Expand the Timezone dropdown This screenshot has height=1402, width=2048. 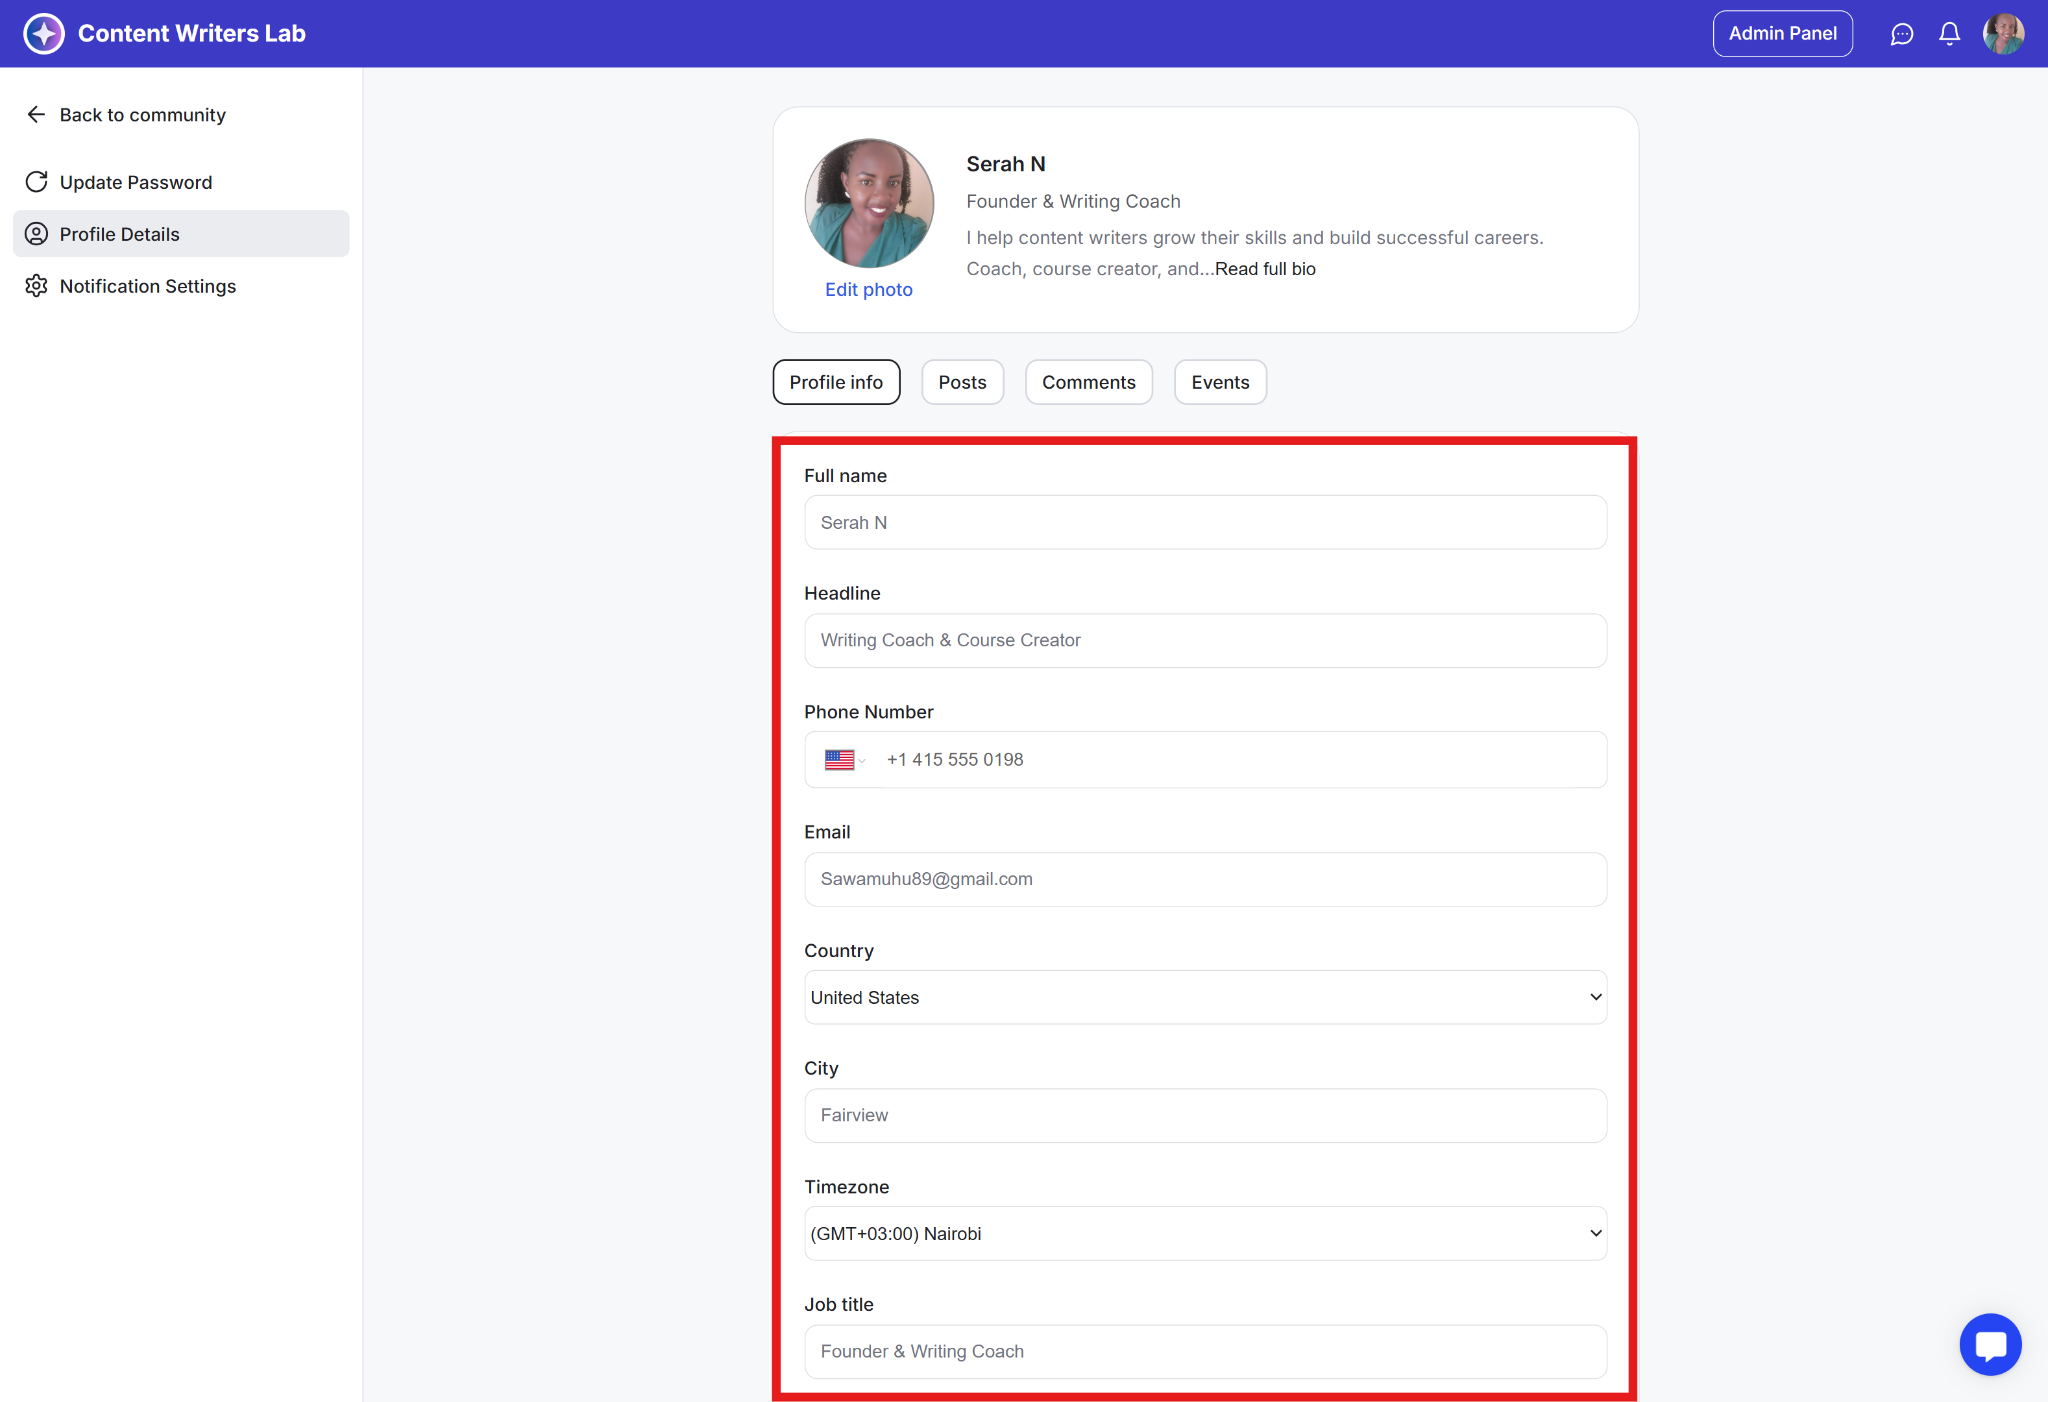click(x=1205, y=1234)
